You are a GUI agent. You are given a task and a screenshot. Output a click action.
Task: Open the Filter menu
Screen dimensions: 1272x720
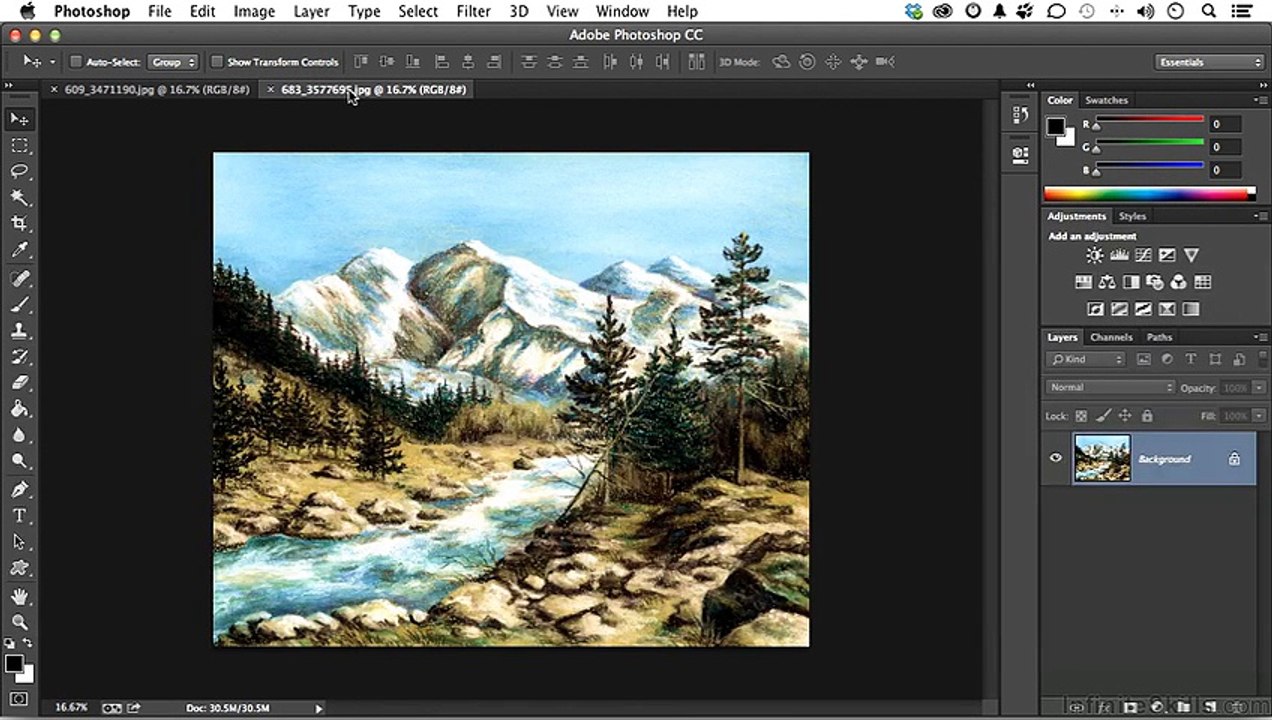[473, 11]
